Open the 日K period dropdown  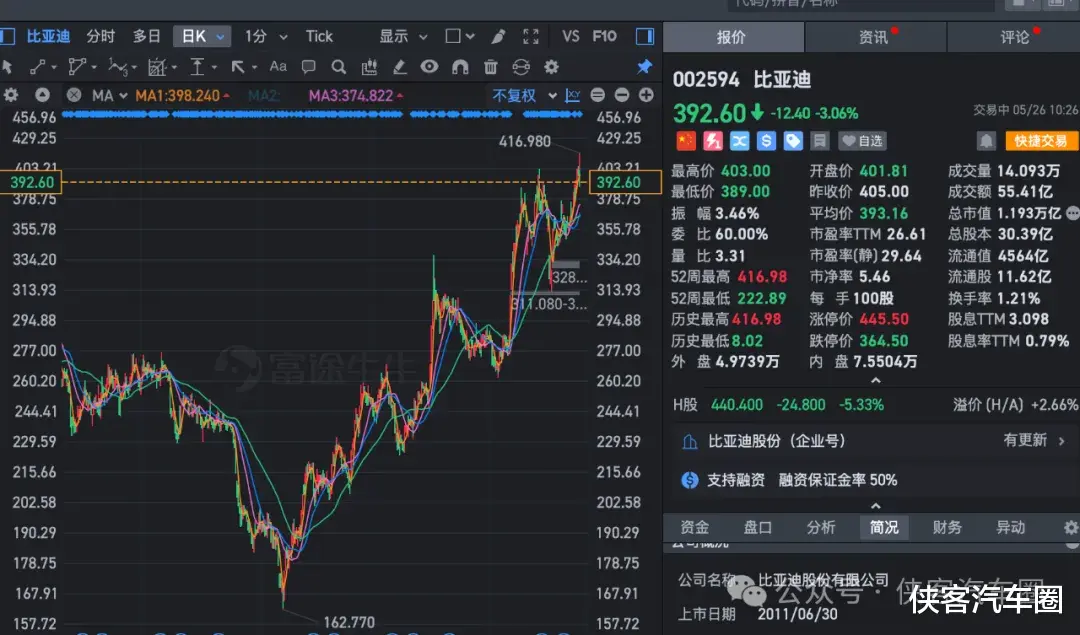tap(202, 37)
